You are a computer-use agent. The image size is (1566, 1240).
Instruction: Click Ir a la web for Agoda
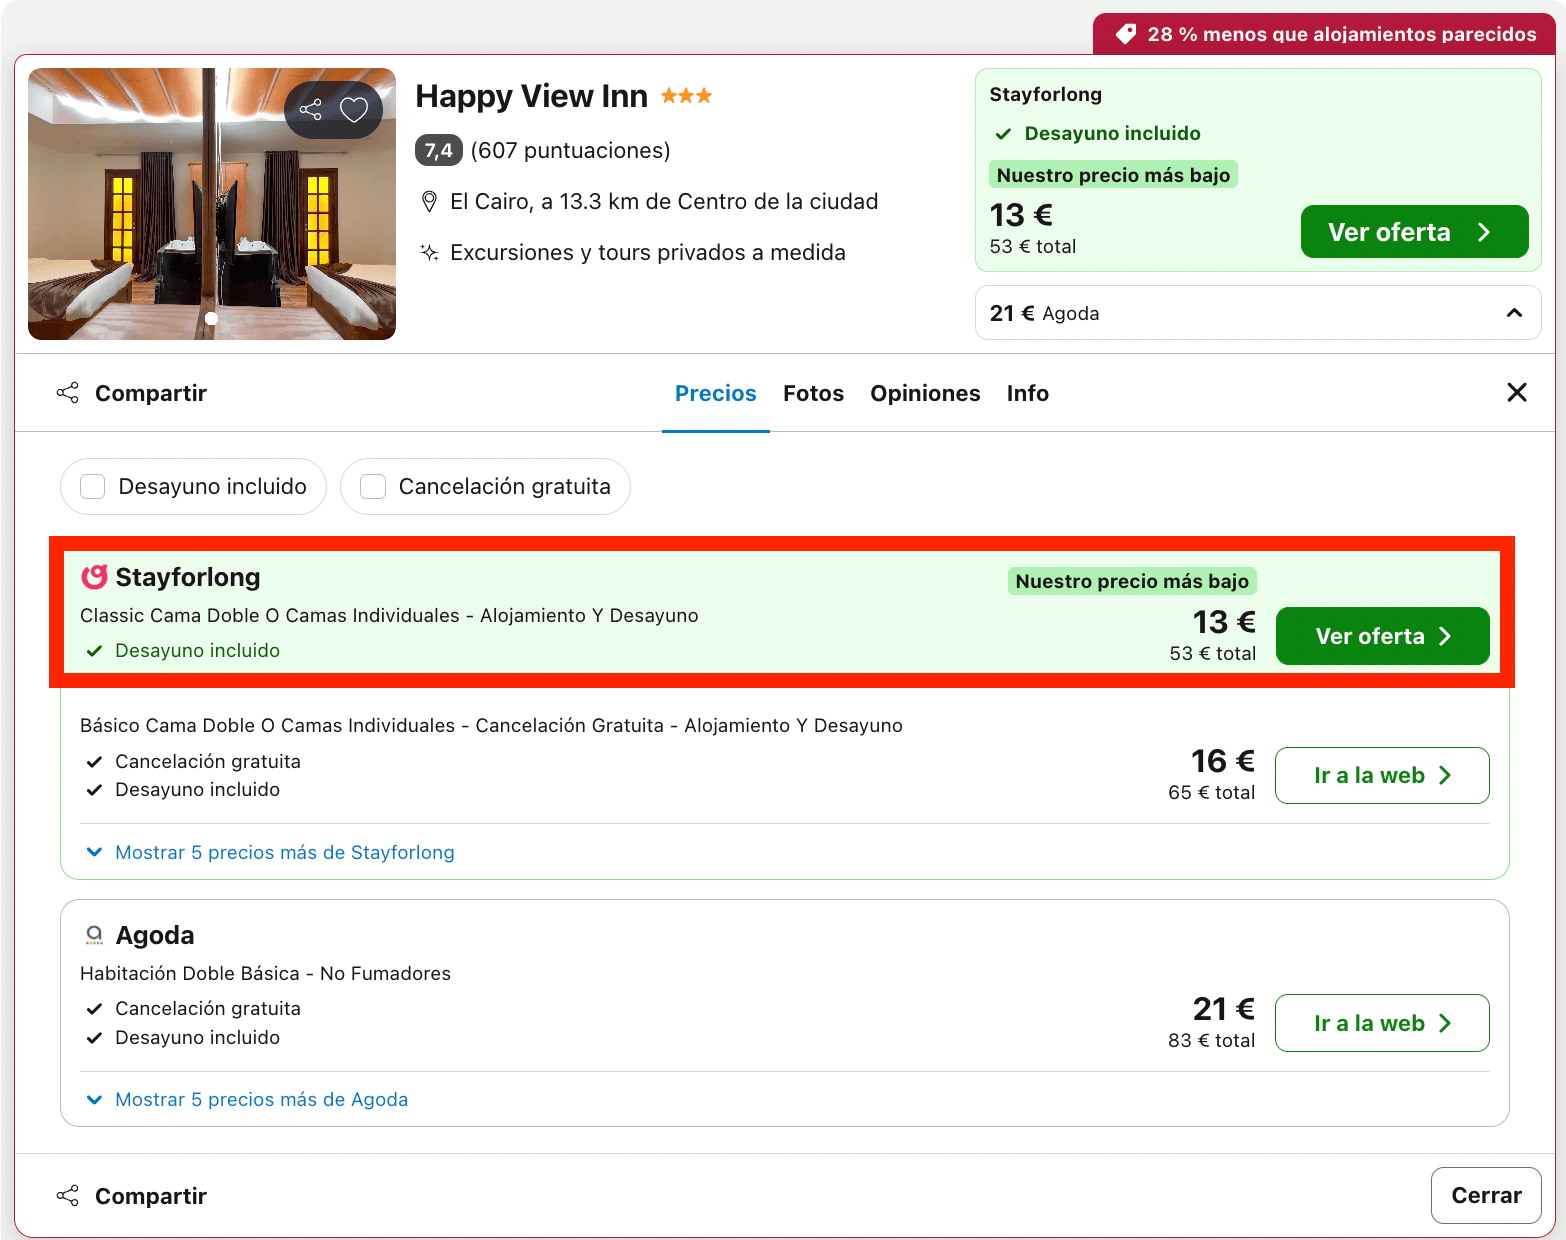tap(1382, 1023)
